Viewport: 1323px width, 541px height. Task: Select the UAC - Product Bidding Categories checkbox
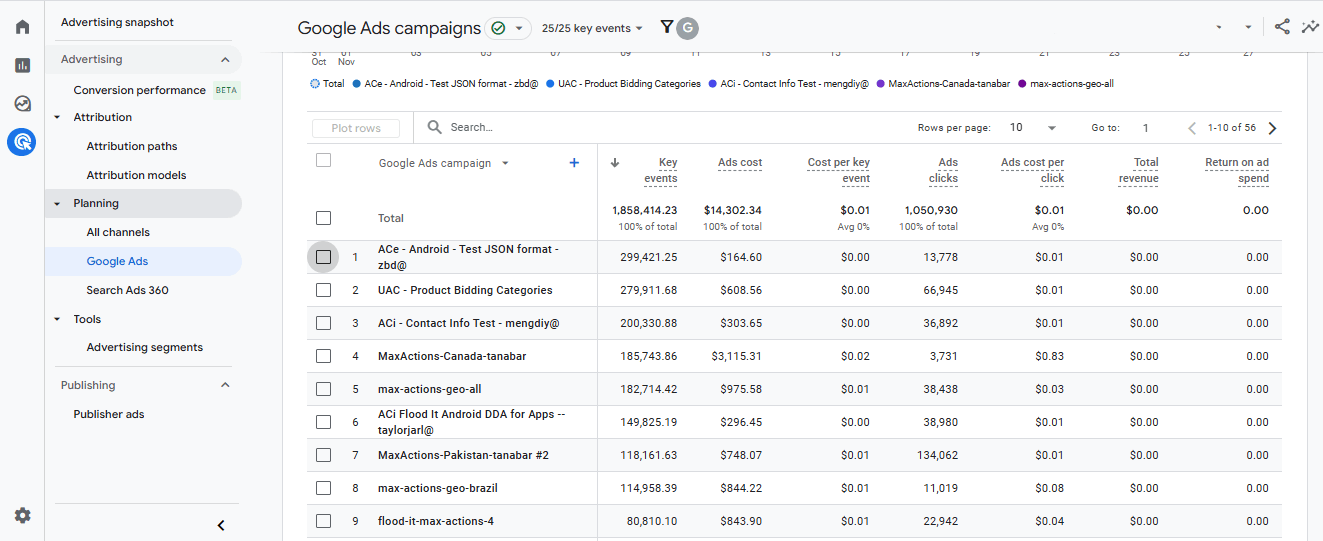click(323, 290)
